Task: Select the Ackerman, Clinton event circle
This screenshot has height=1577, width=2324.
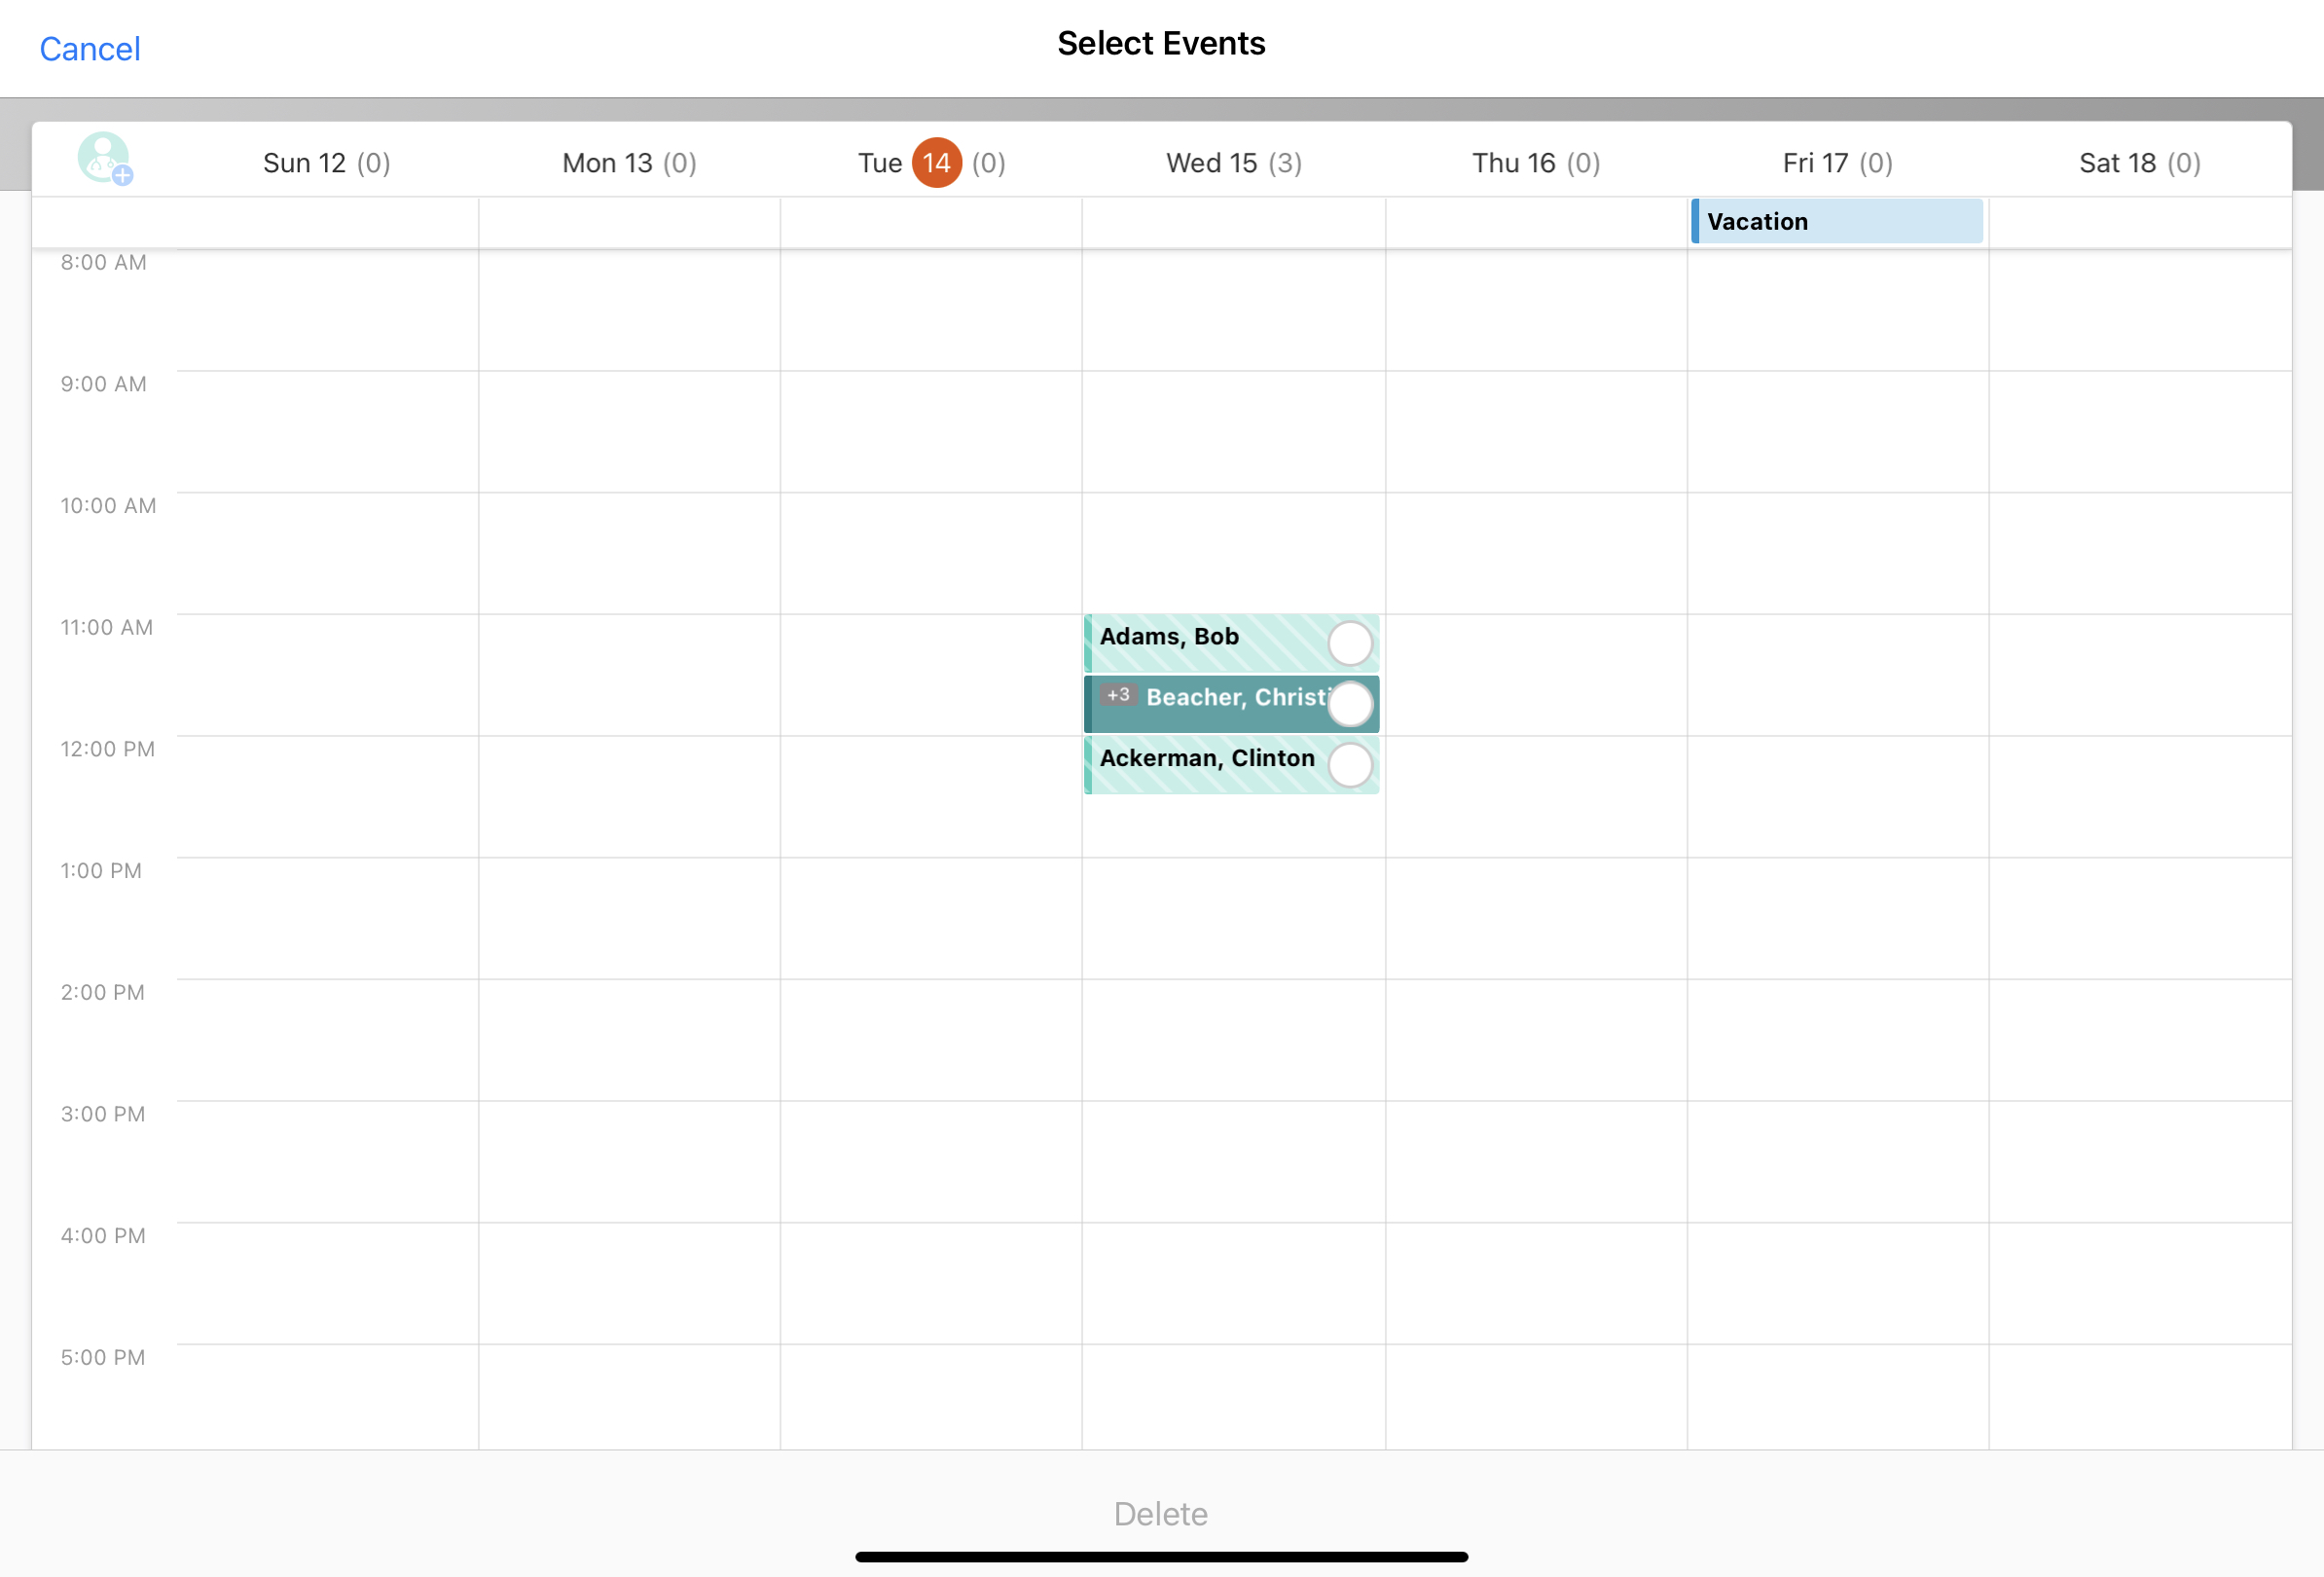Action: [1349, 765]
